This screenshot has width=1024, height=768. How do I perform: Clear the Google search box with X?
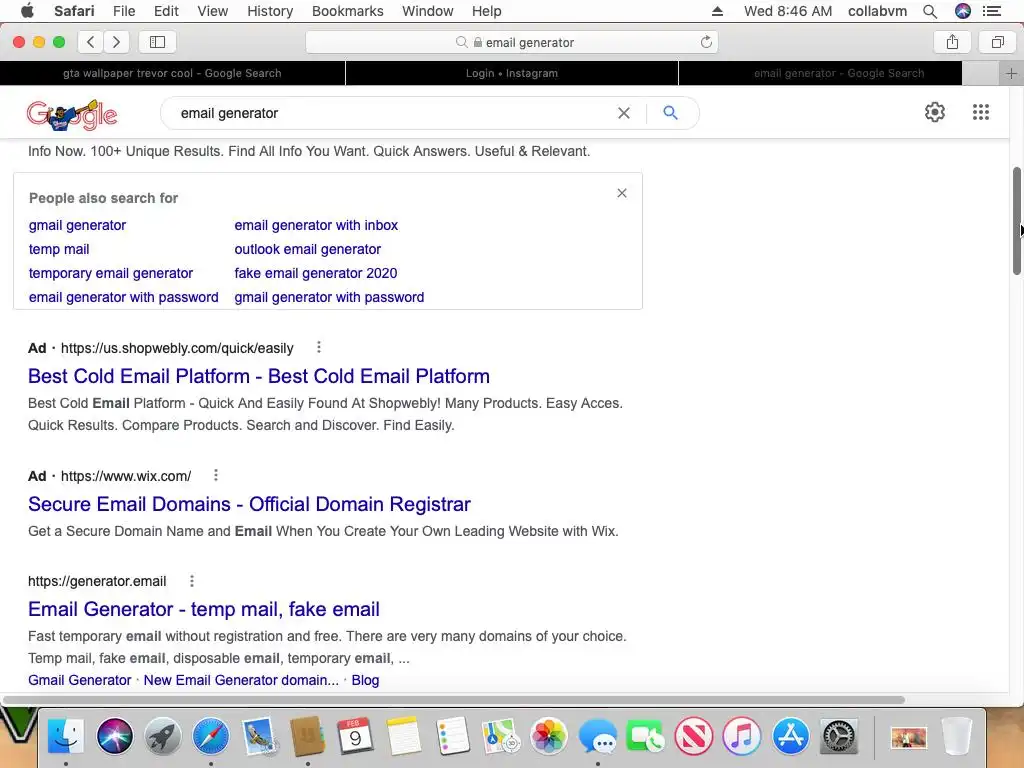(624, 113)
